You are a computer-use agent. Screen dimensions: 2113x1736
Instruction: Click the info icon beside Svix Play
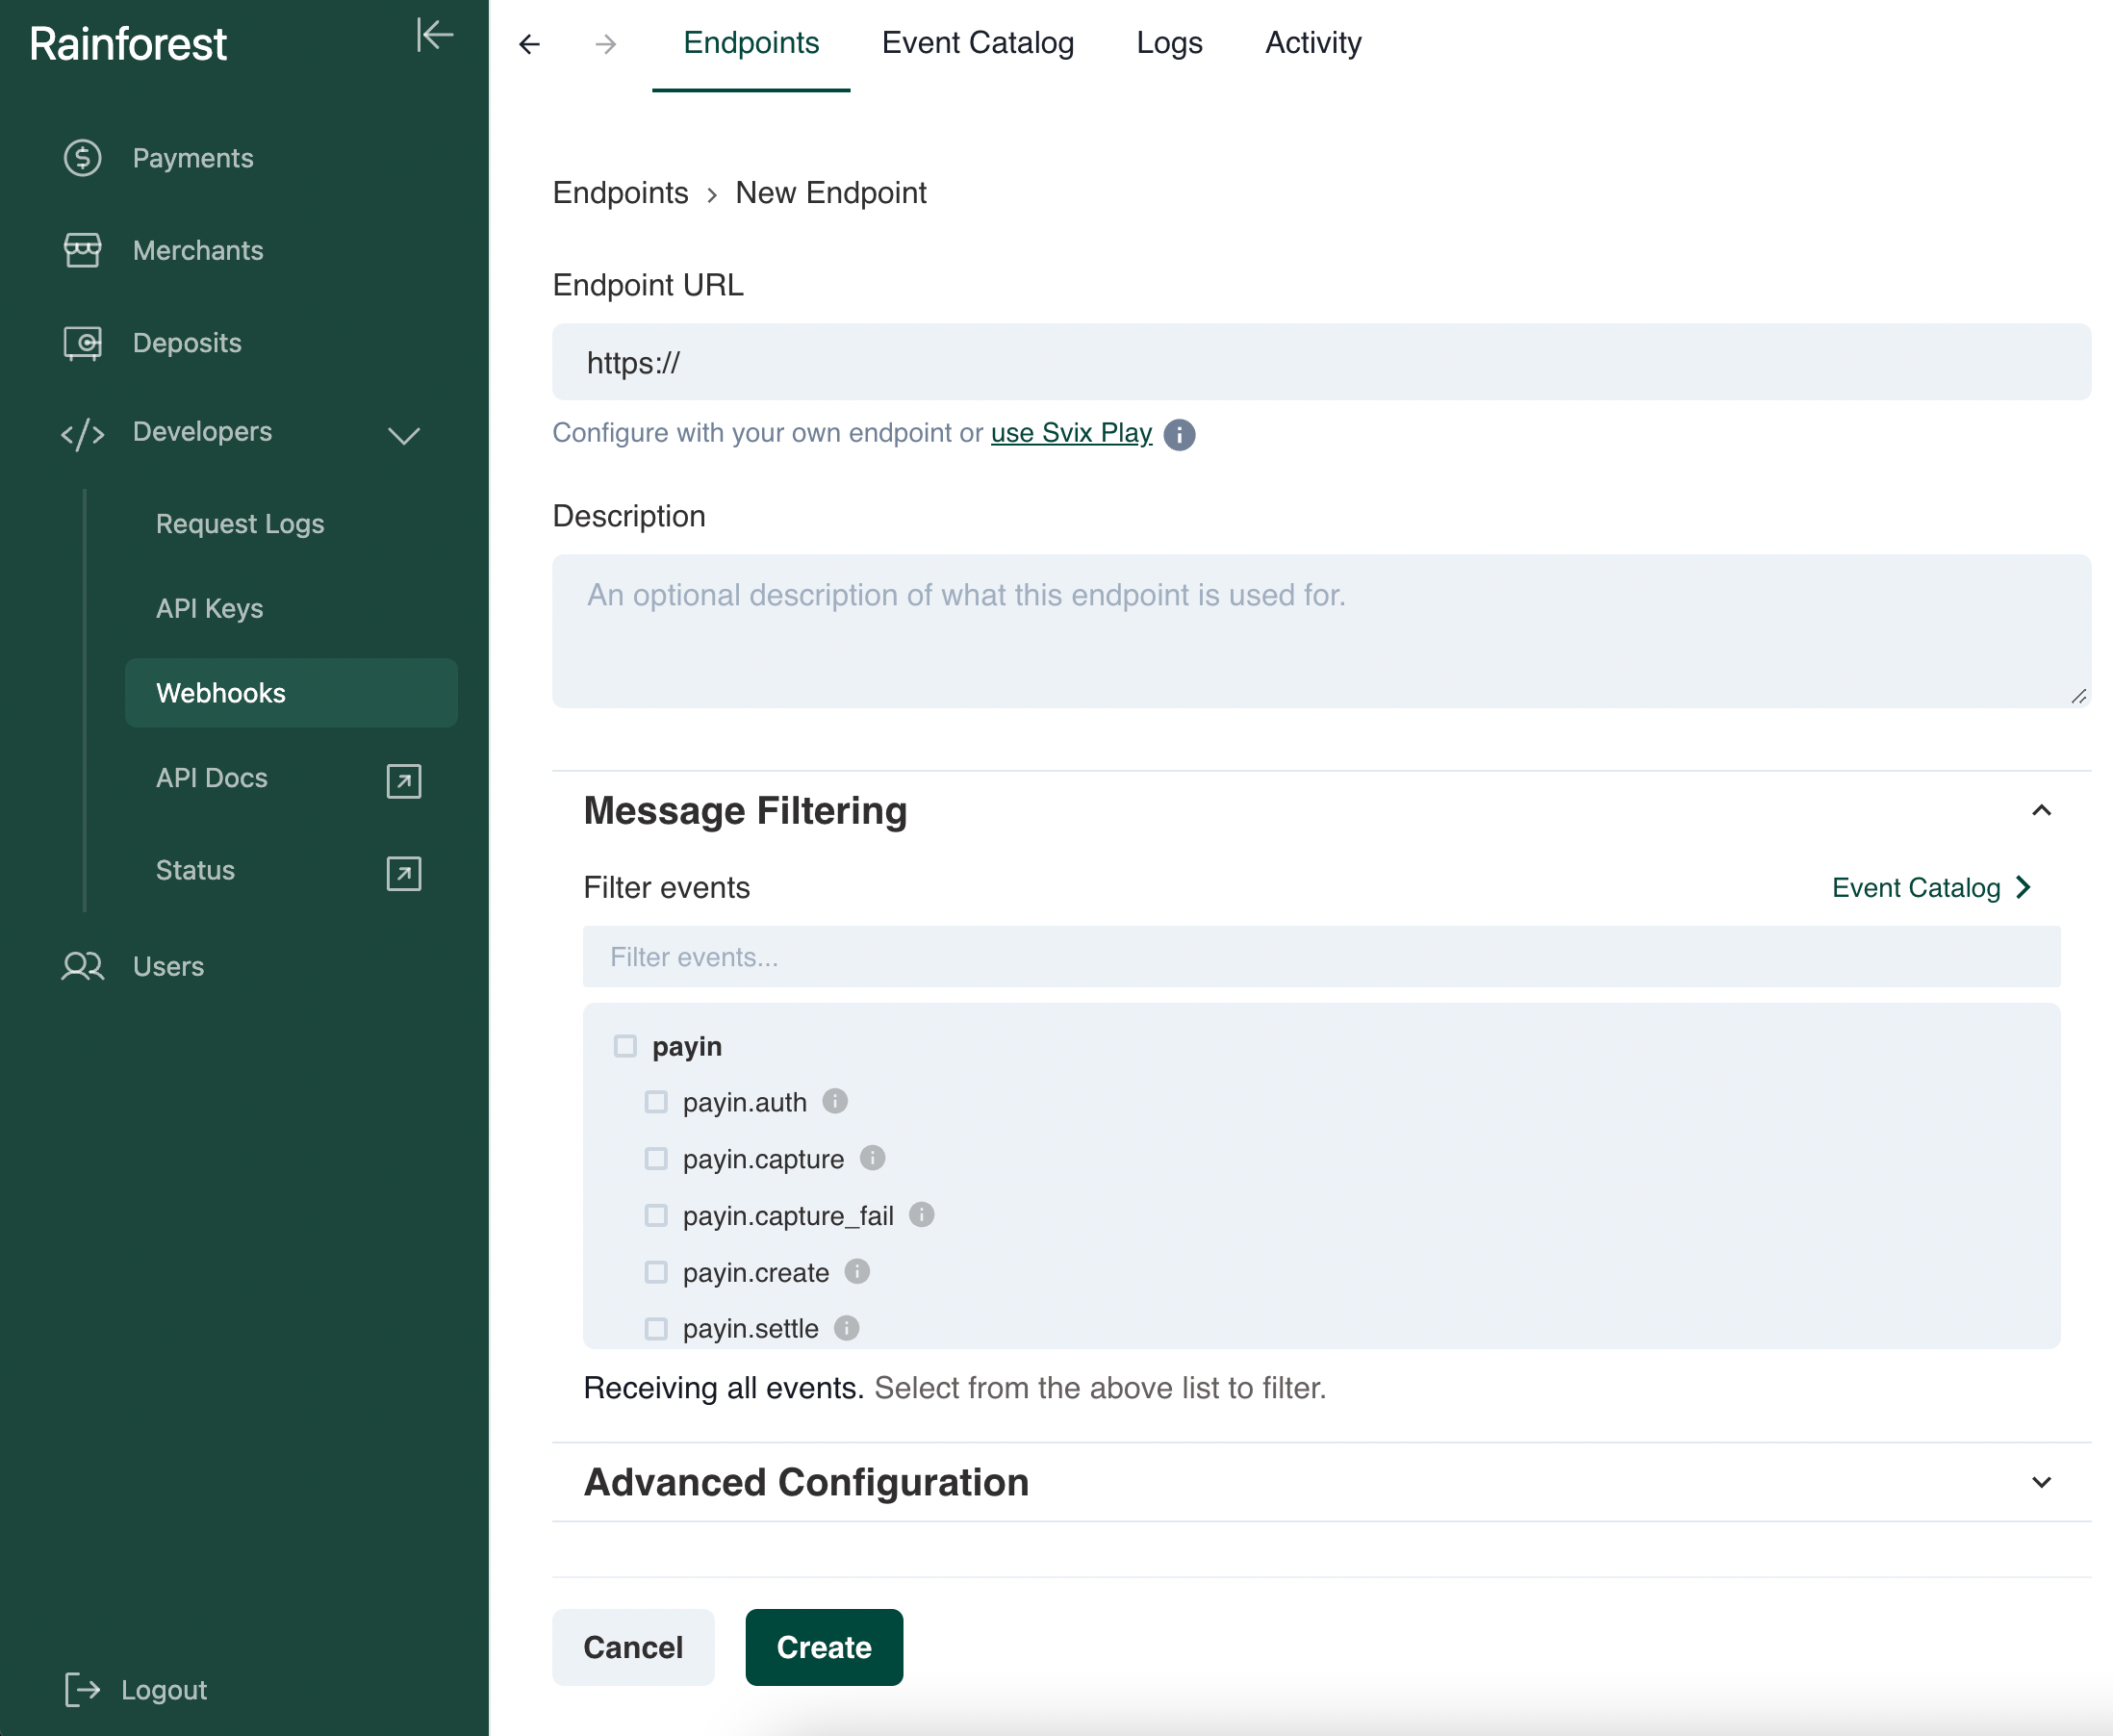(x=1179, y=435)
